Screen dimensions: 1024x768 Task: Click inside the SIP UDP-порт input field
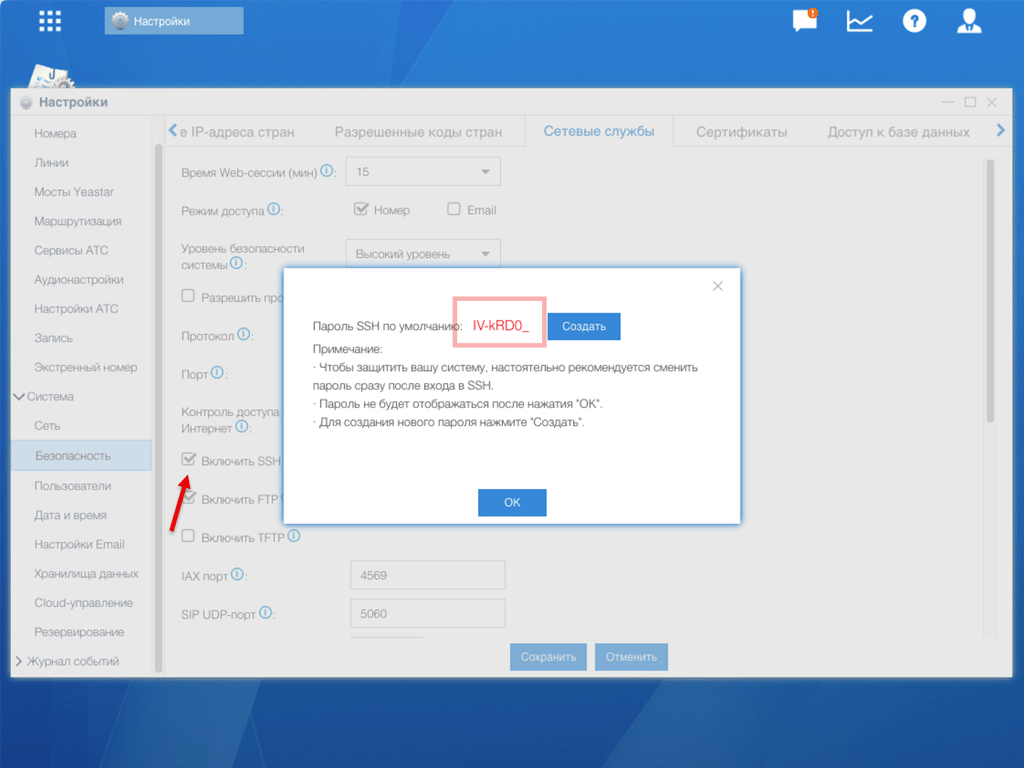(427, 613)
